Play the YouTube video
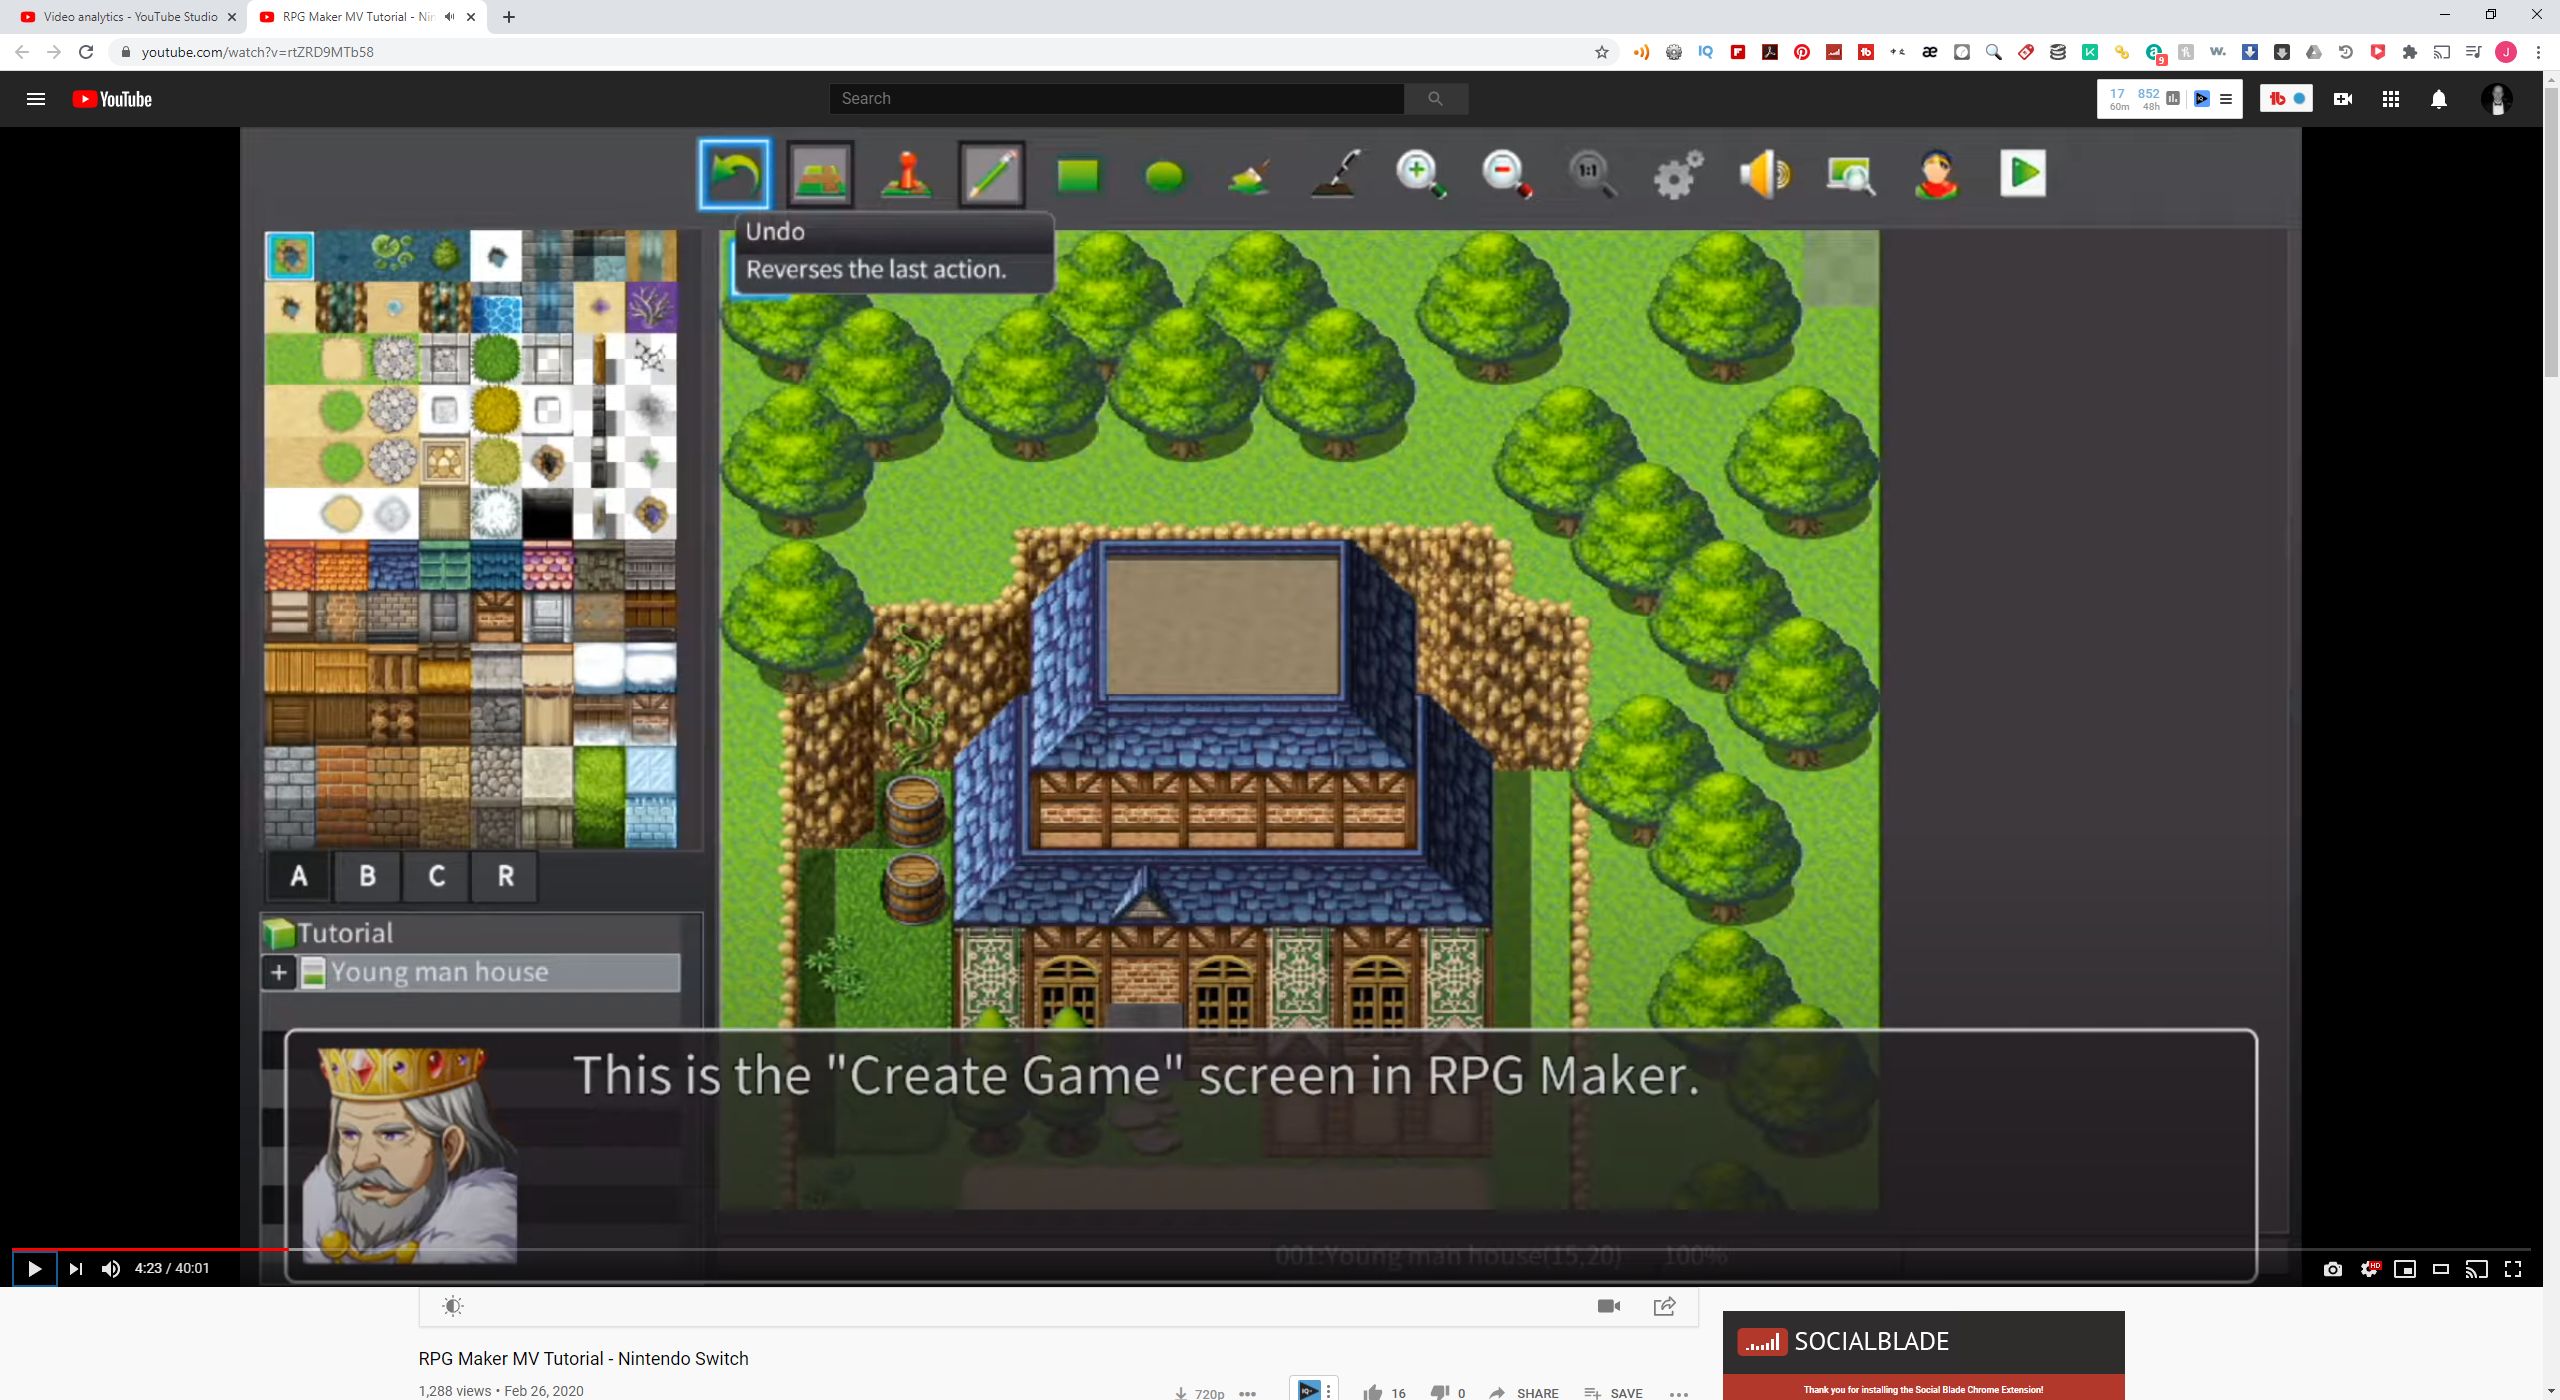Image resolution: width=2560 pixels, height=1400 pixels. point(34,1268)
